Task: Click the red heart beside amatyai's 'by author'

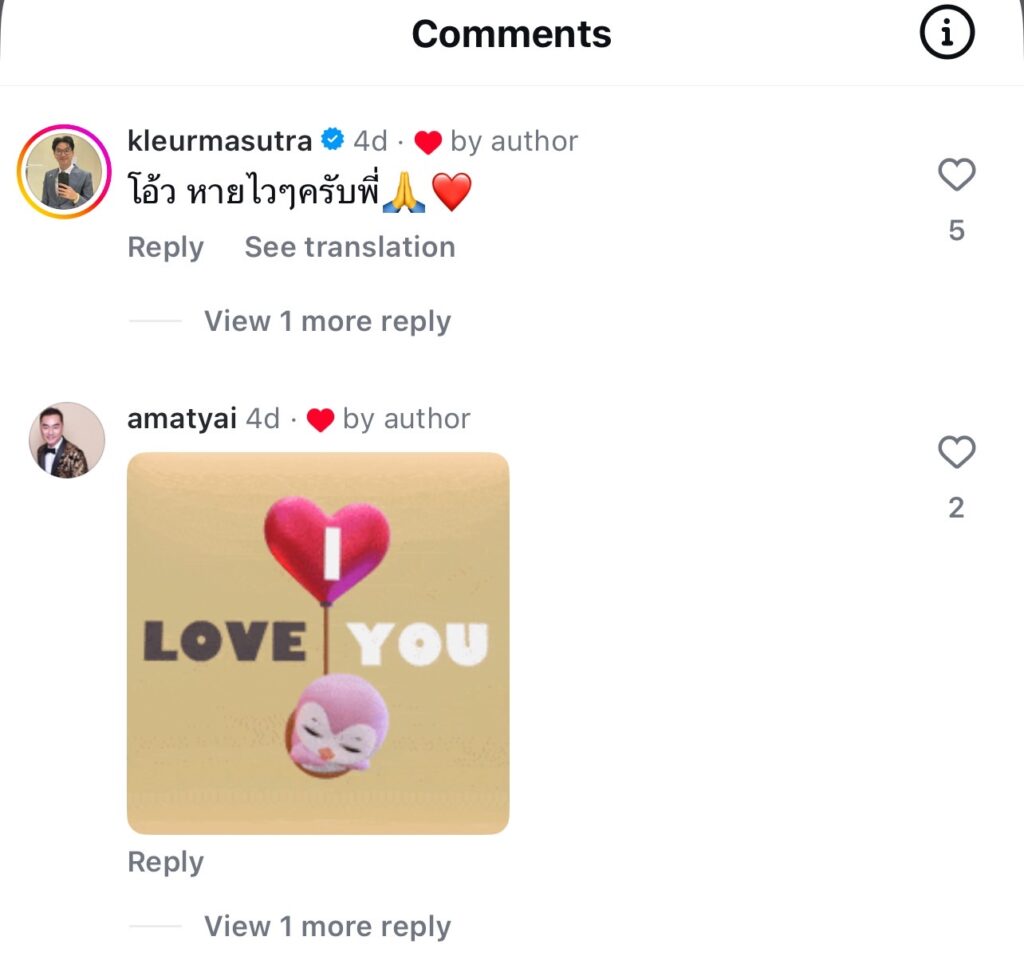Action: (x=320, y=420)
